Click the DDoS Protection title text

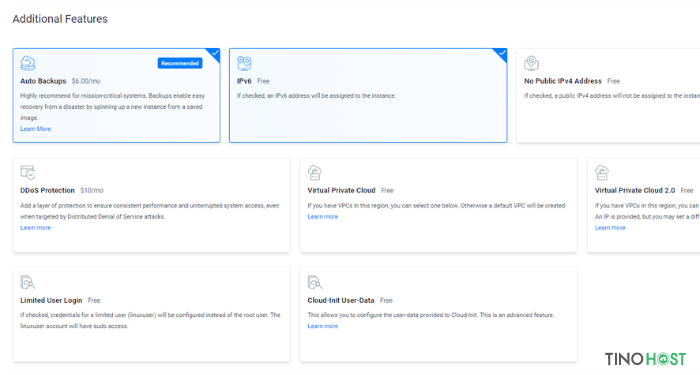(x=47, y=191)
